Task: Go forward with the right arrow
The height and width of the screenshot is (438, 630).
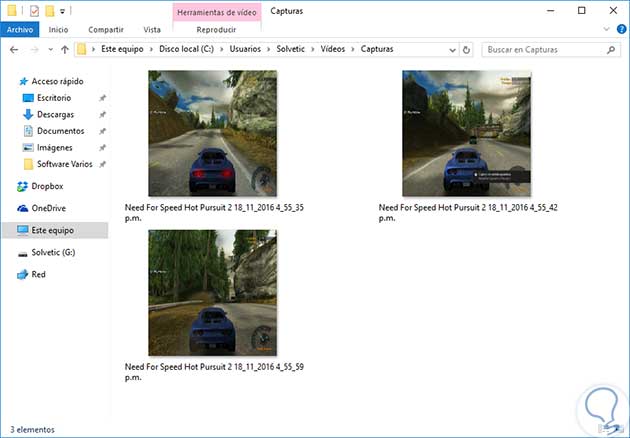Action: click(35, 50)
